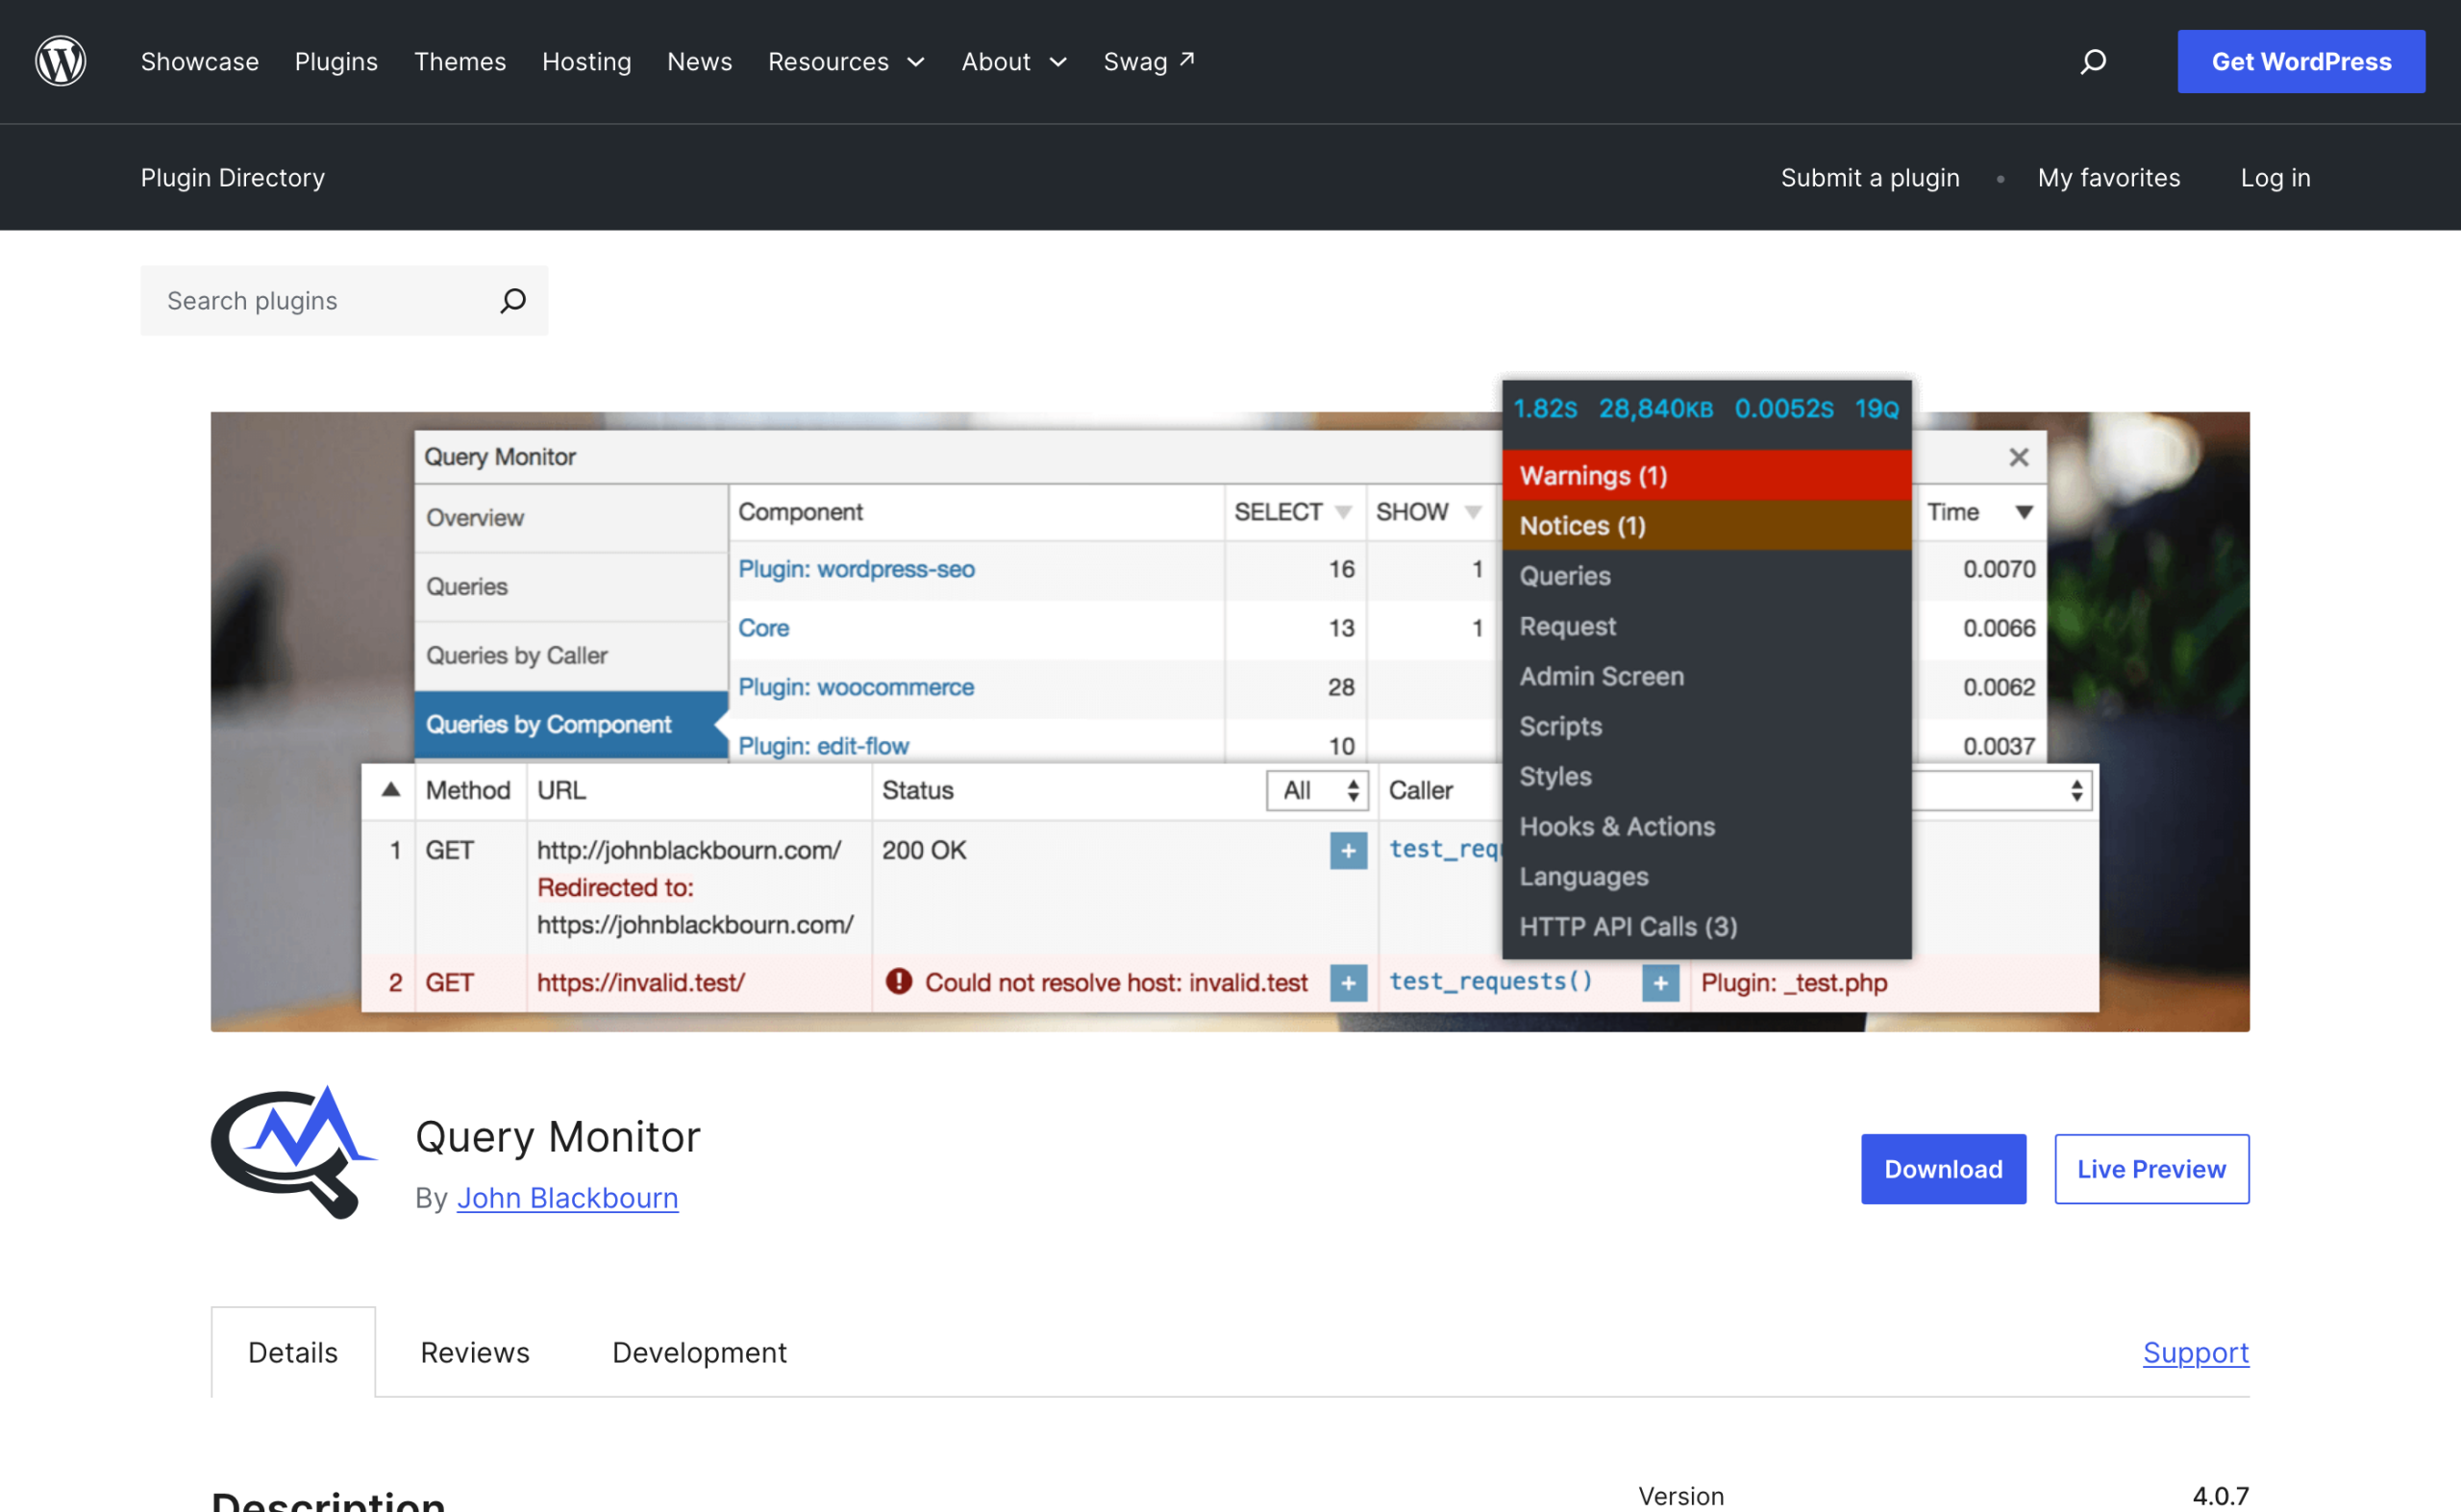Click the Log in link

tap(2275, 178)
